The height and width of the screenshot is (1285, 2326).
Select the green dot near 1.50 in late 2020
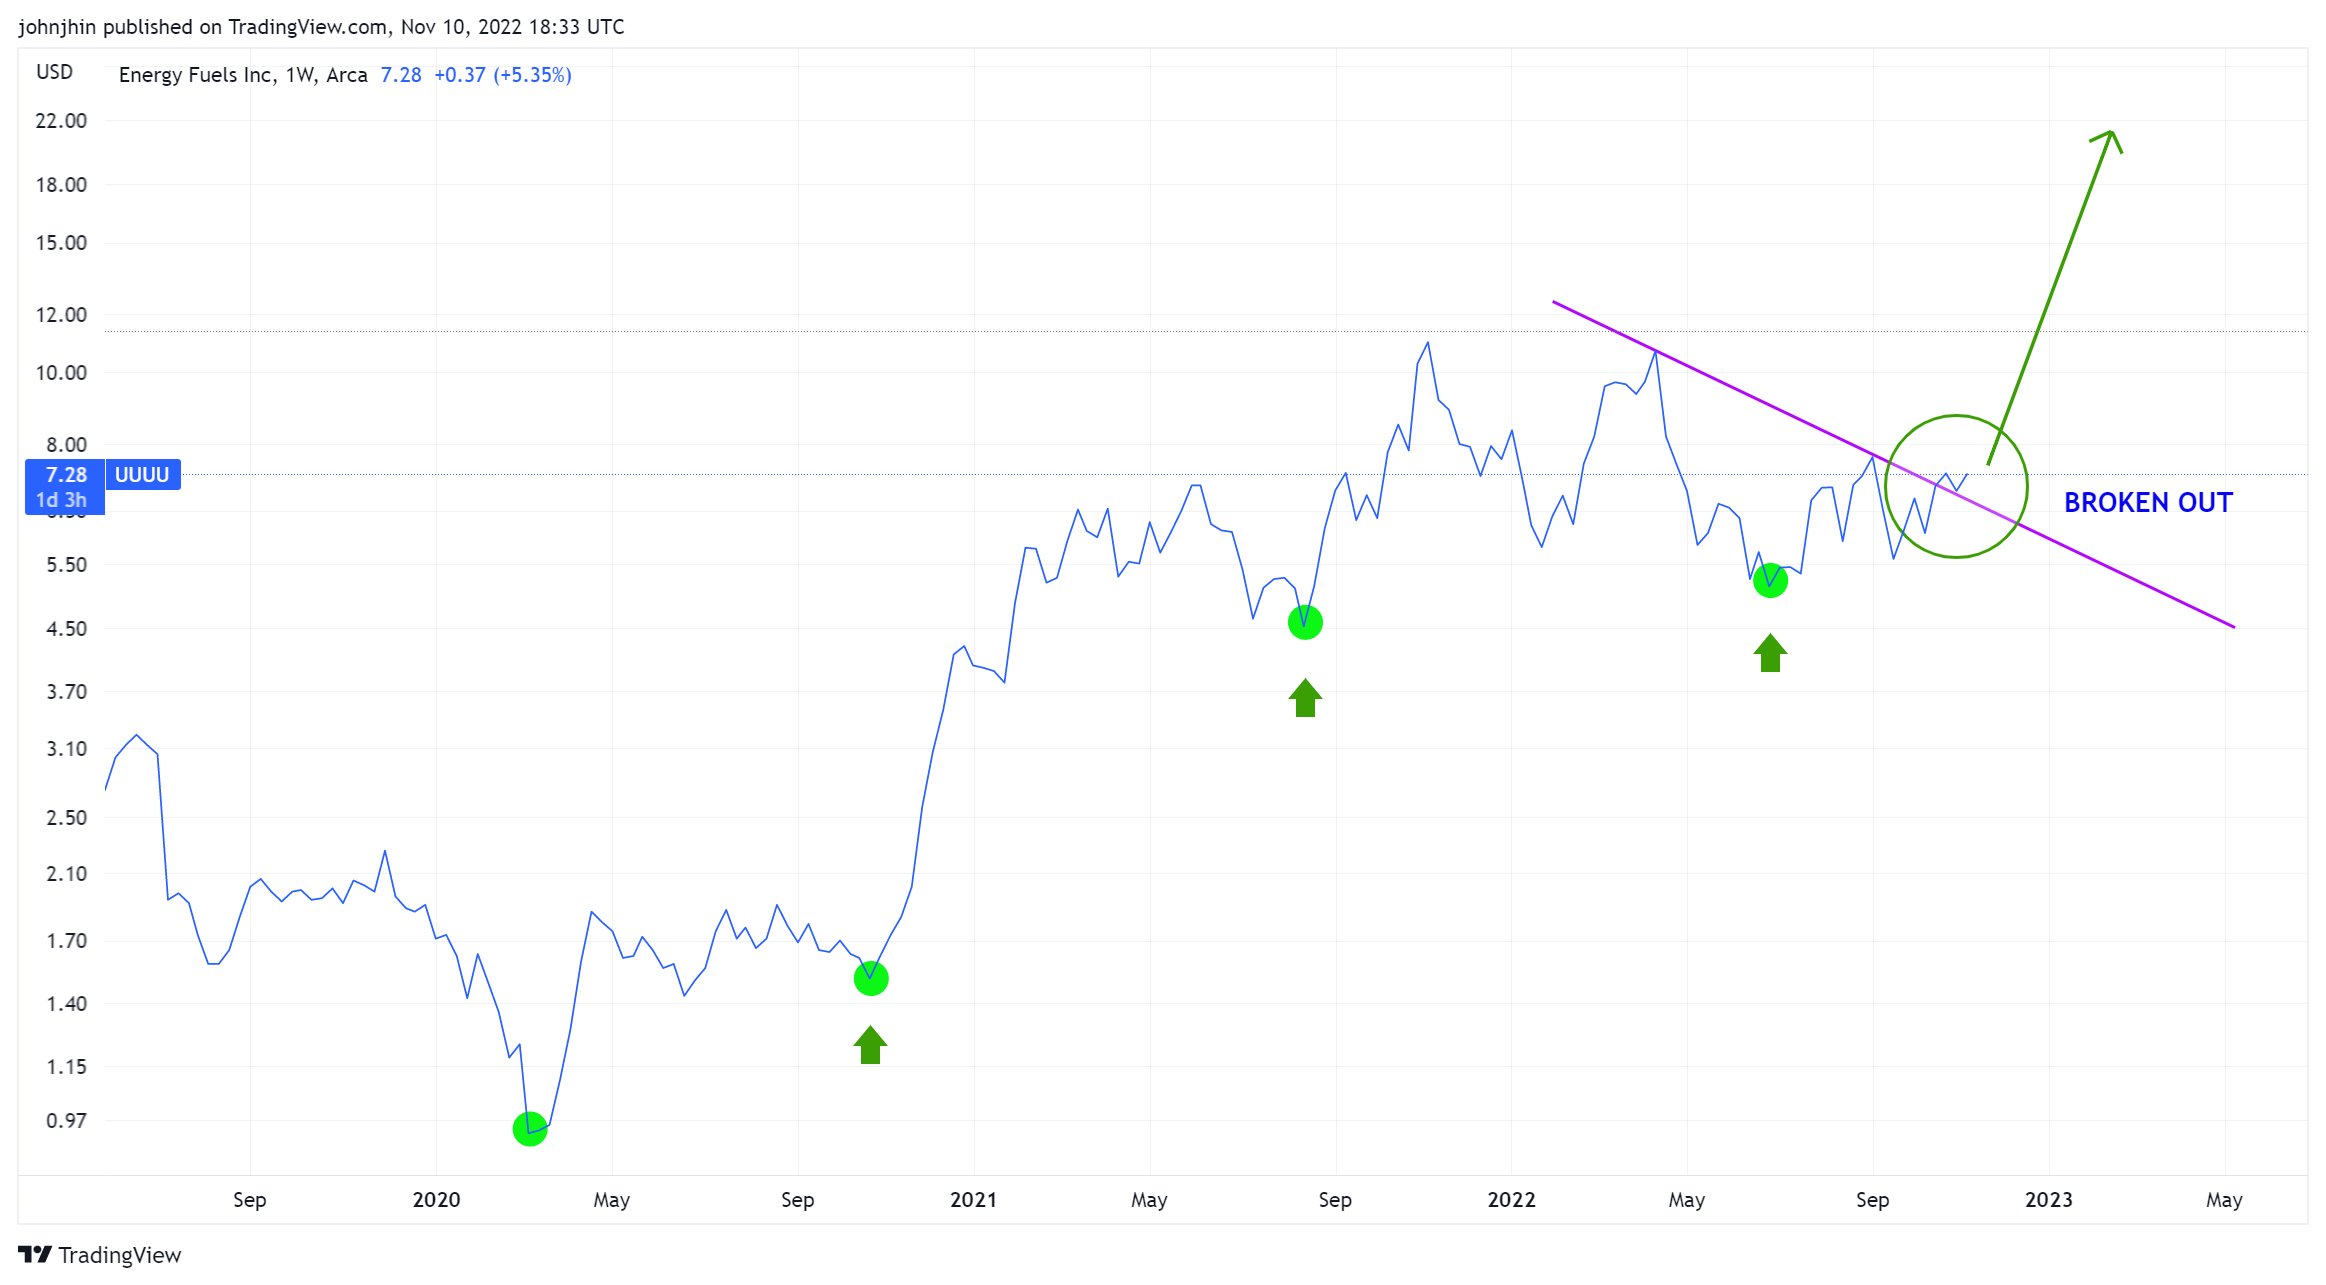coord(871,978)
